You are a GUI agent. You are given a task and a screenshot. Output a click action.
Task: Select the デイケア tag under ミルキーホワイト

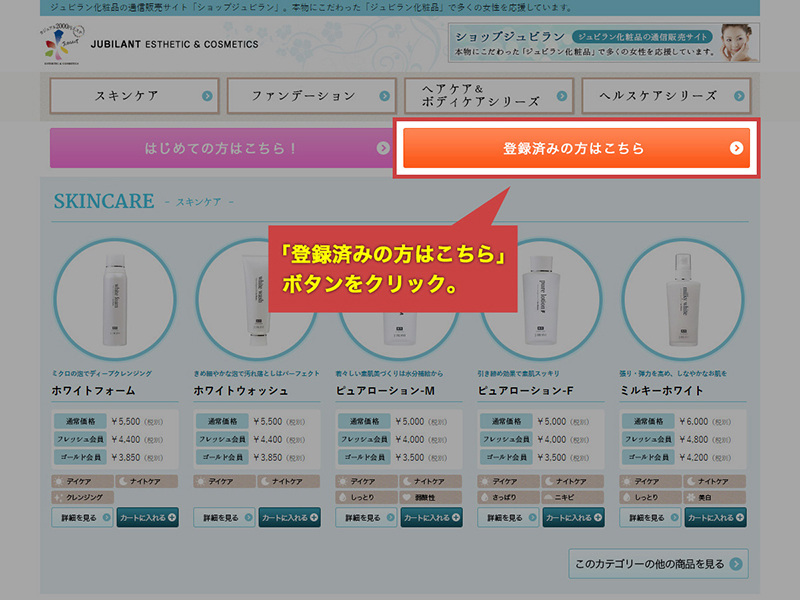pos(651,481)
